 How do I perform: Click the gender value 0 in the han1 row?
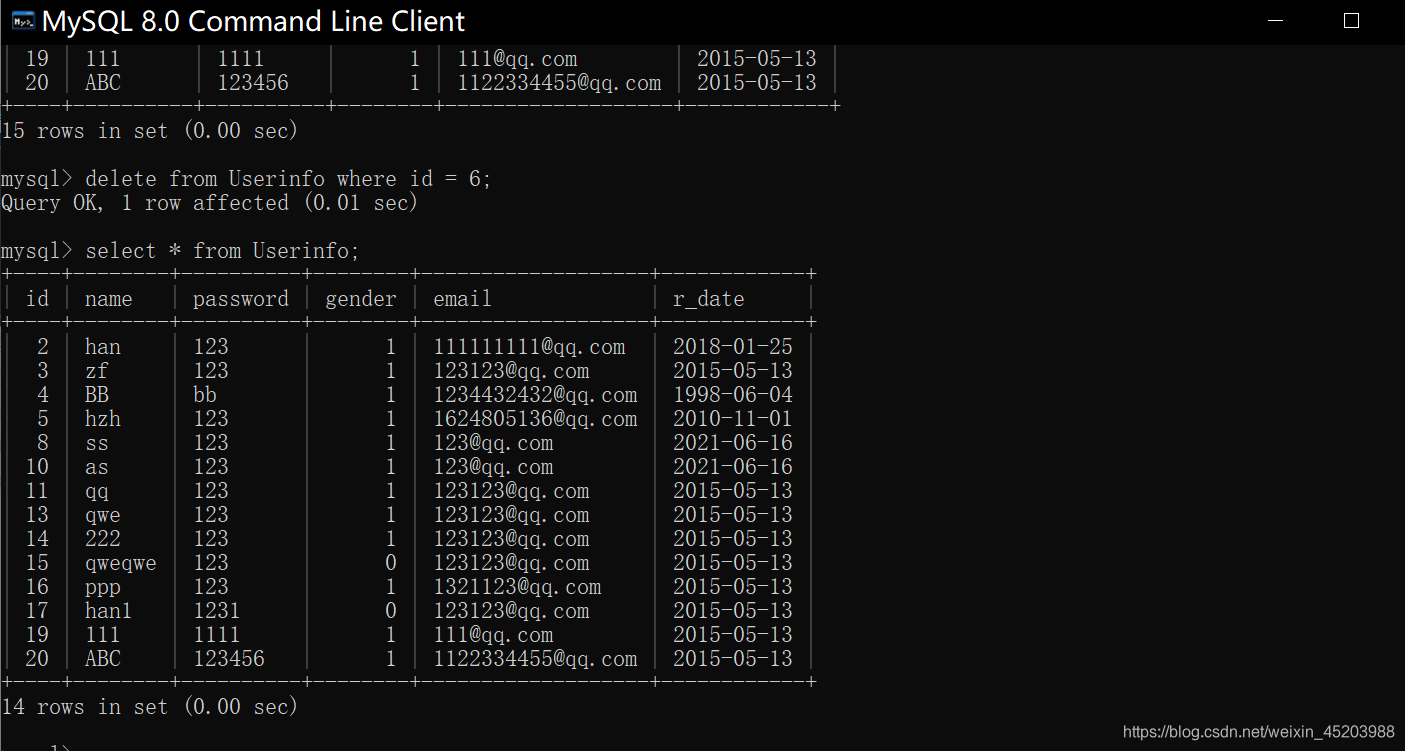point(391,611)
